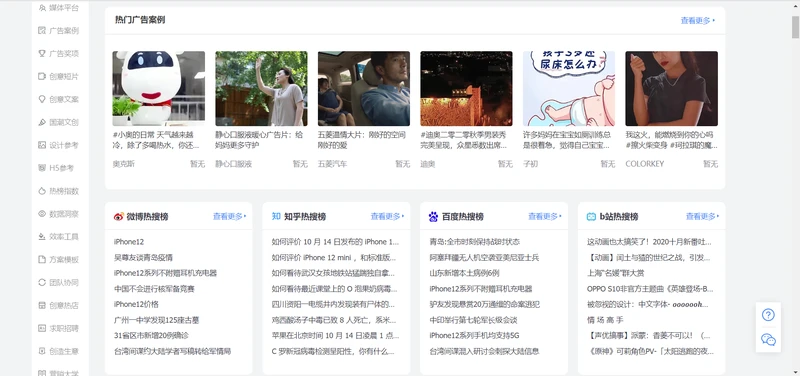
Task: View more of 热门广告案例
Action: tap(698, 20)
